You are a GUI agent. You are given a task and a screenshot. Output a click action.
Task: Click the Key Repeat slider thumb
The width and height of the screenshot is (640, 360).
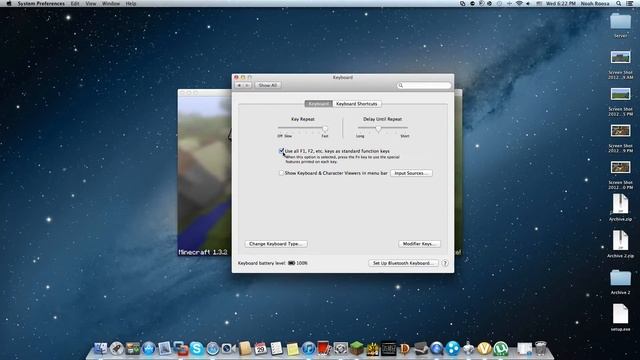(325, 129)
